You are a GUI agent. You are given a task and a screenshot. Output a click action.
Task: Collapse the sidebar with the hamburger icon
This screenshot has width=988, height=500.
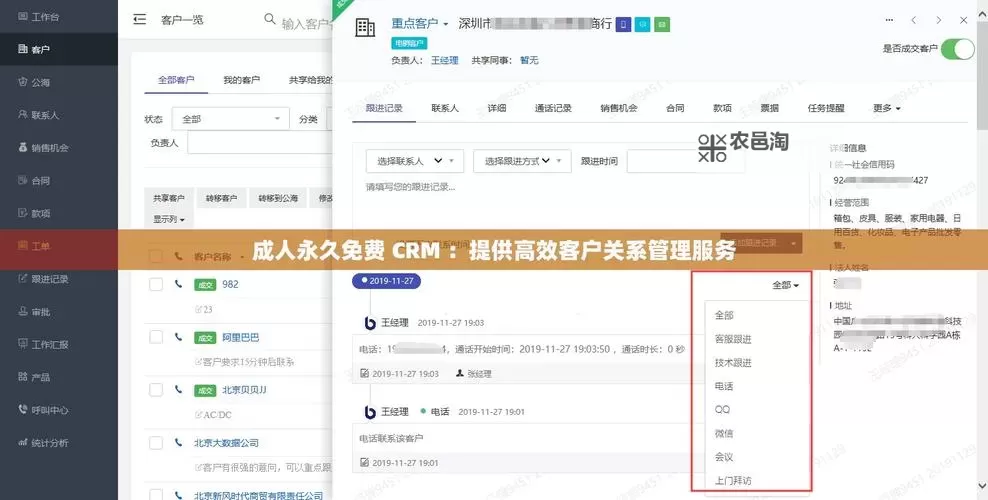coord(140,20)
